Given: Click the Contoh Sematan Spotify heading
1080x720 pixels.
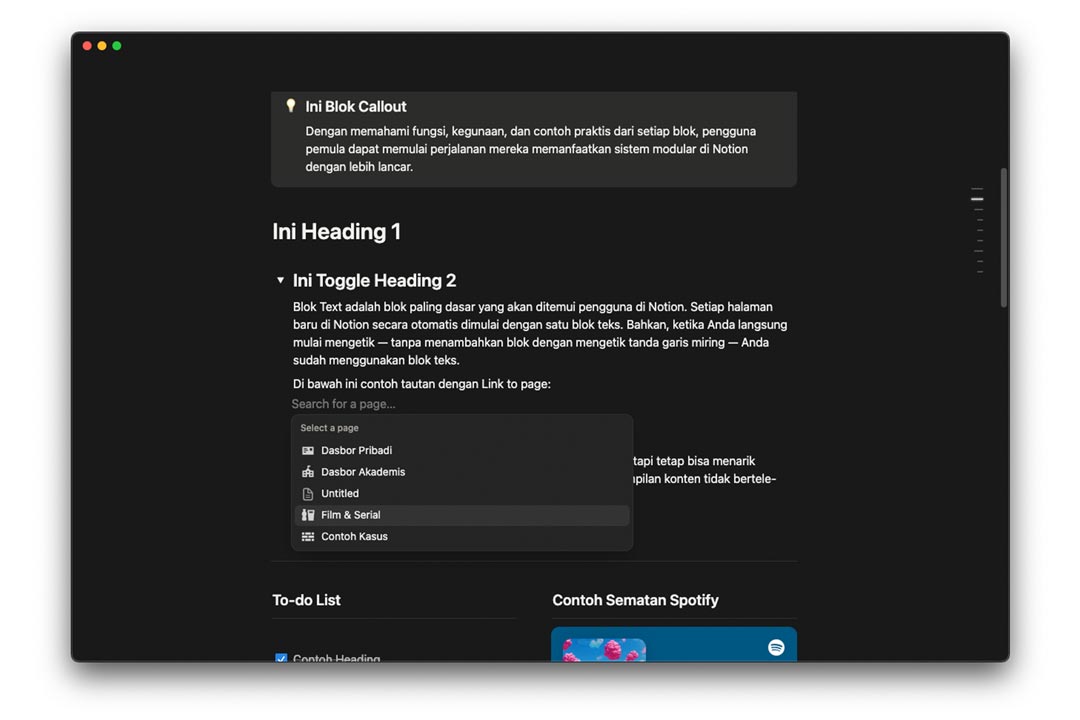Looking at the screenshot, I should pos(635,600).
